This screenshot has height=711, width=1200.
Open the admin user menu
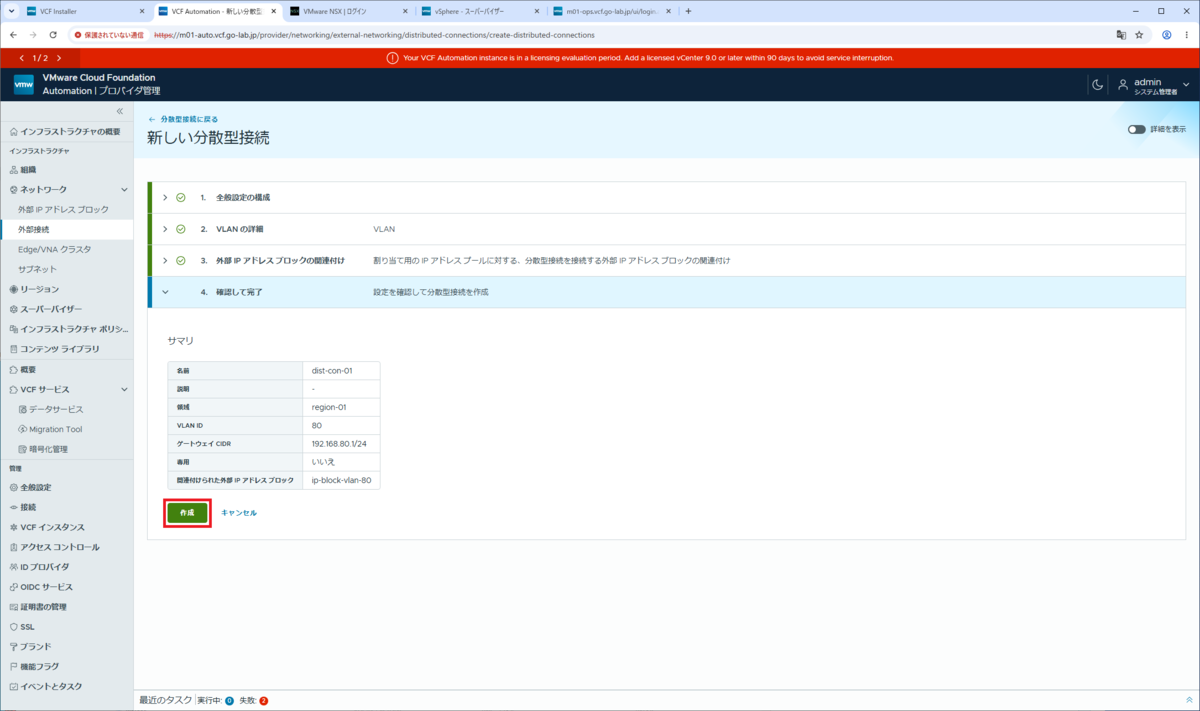click(x=1154, y=85)
